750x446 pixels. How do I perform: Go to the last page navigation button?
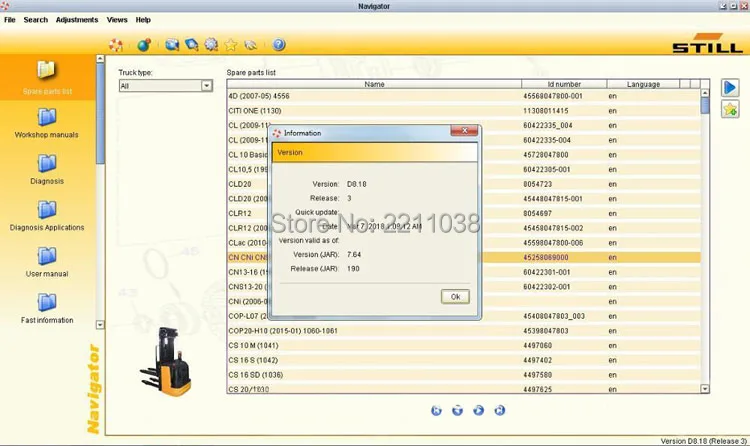pos(500,410)
